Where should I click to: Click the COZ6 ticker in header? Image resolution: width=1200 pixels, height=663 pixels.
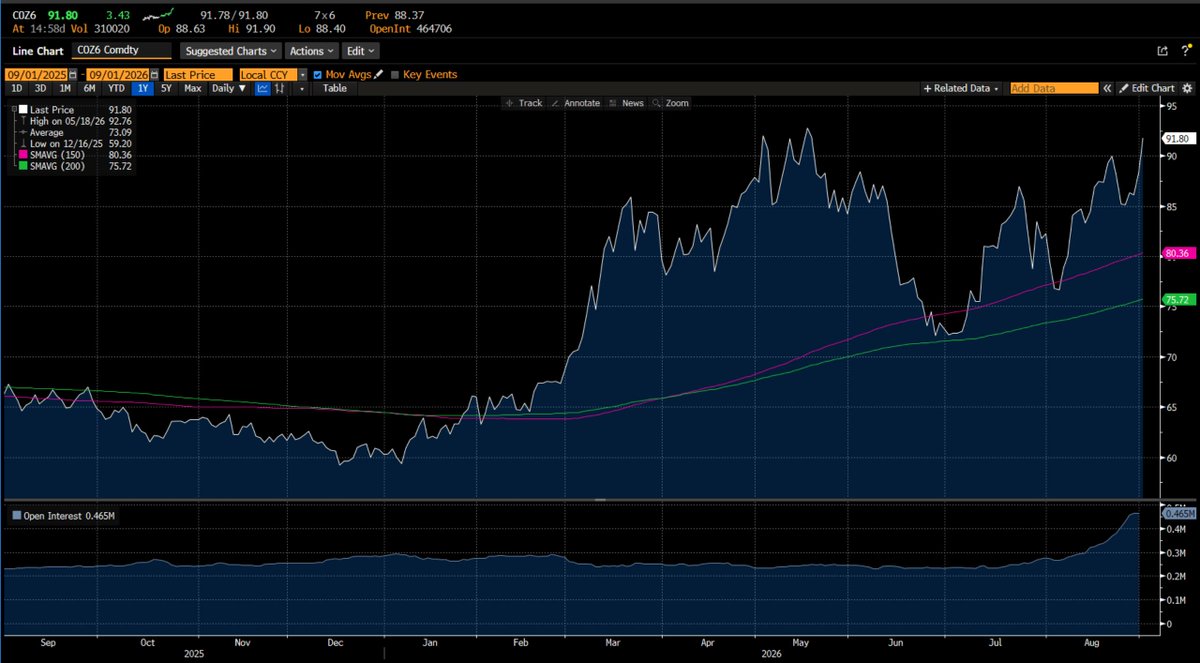(x=23, y=15)
